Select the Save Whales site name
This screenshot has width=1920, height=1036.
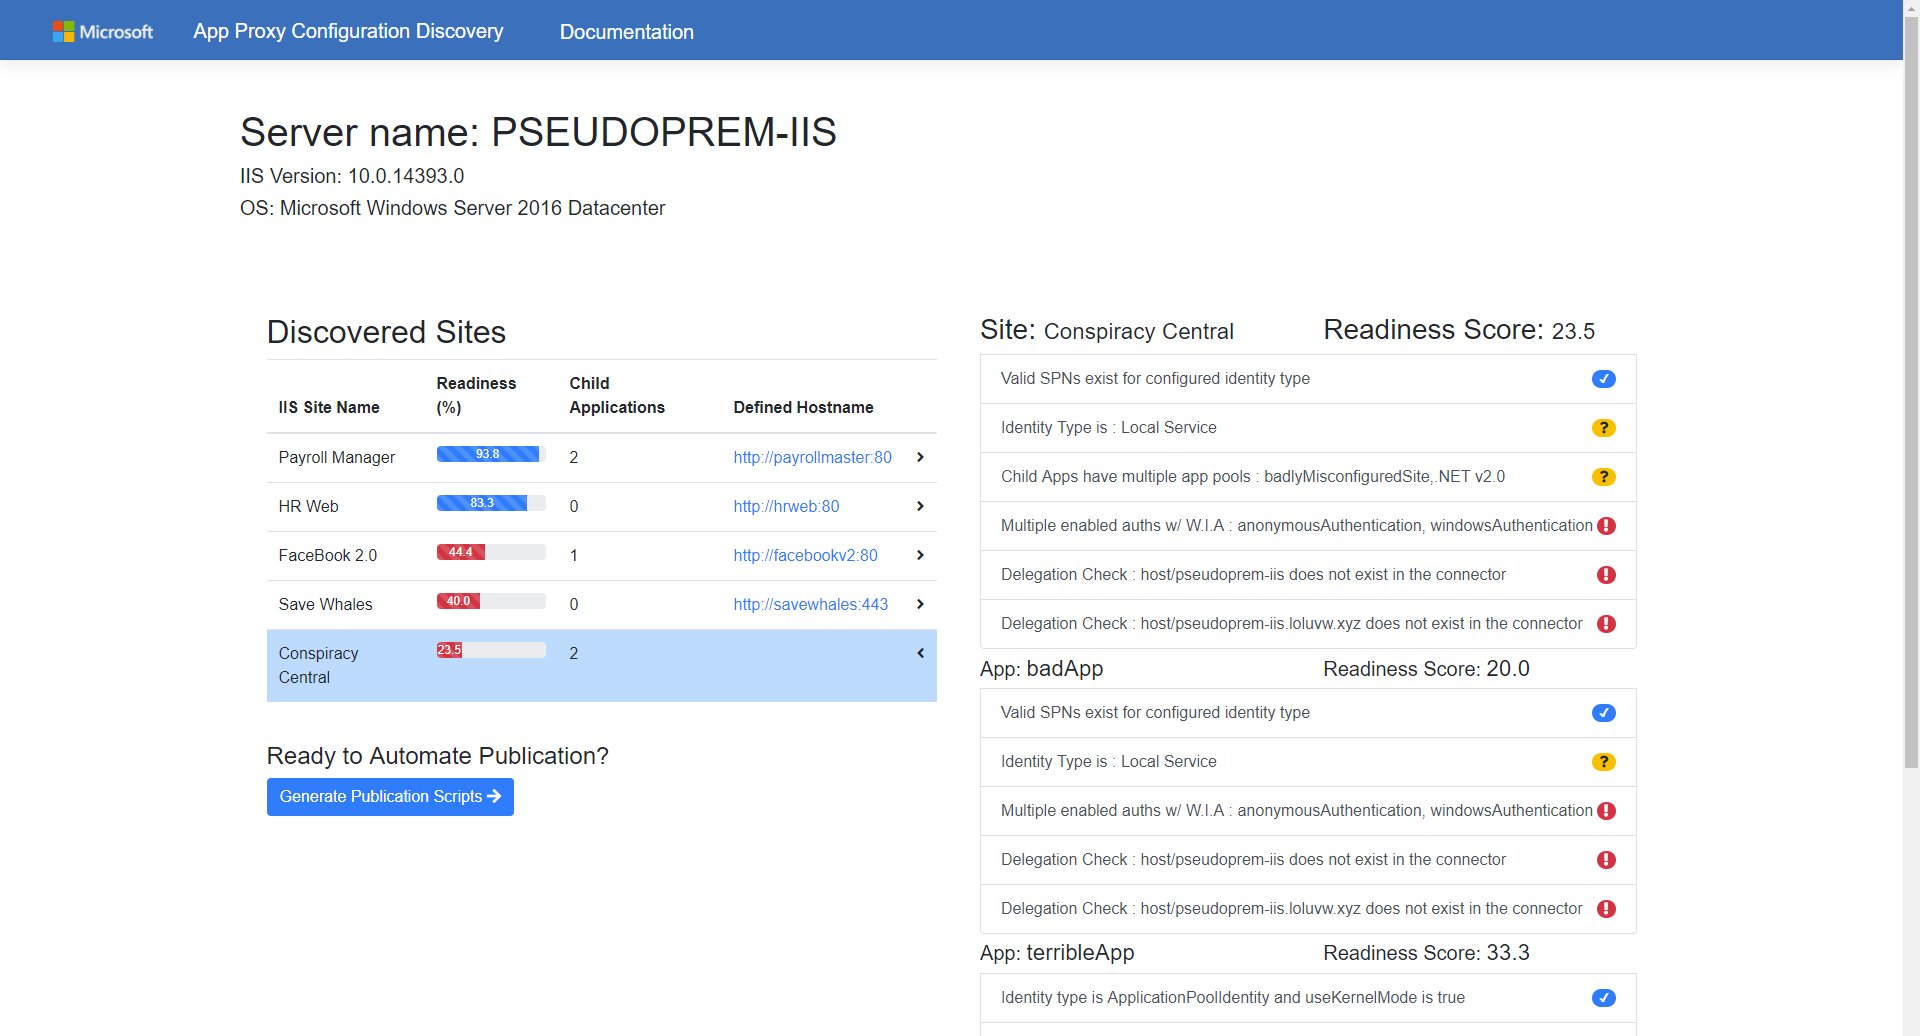[x=325, y=604]
